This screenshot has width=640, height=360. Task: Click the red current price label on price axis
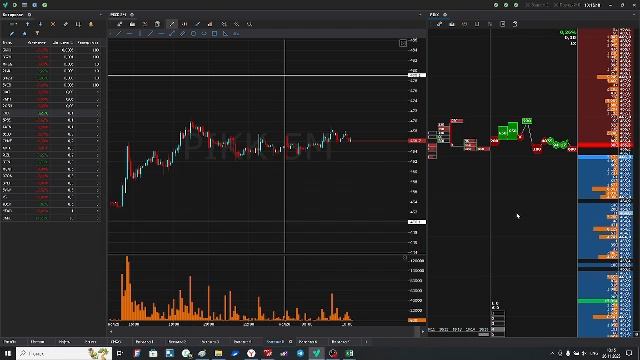coord(417,141)
